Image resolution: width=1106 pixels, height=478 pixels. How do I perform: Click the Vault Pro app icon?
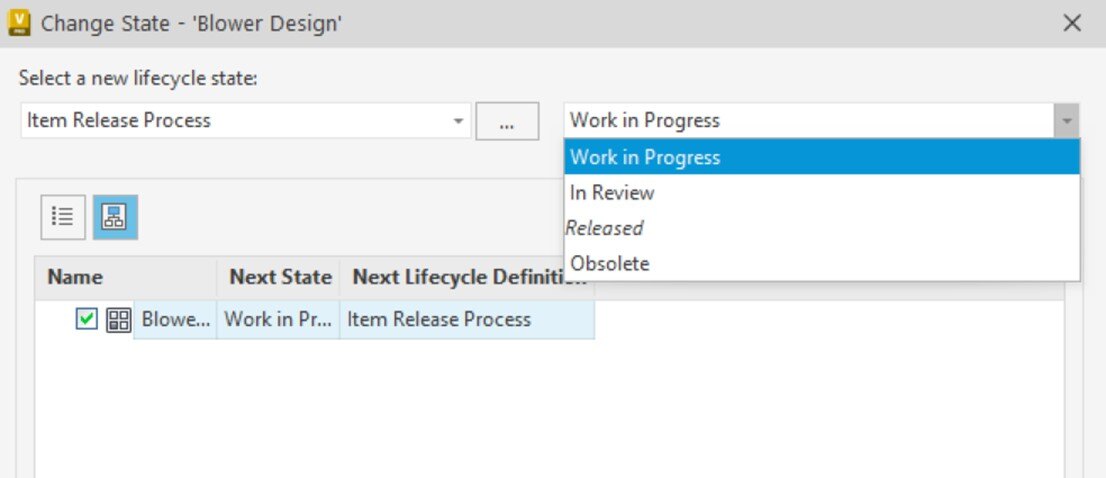click(x=18, y=23)
